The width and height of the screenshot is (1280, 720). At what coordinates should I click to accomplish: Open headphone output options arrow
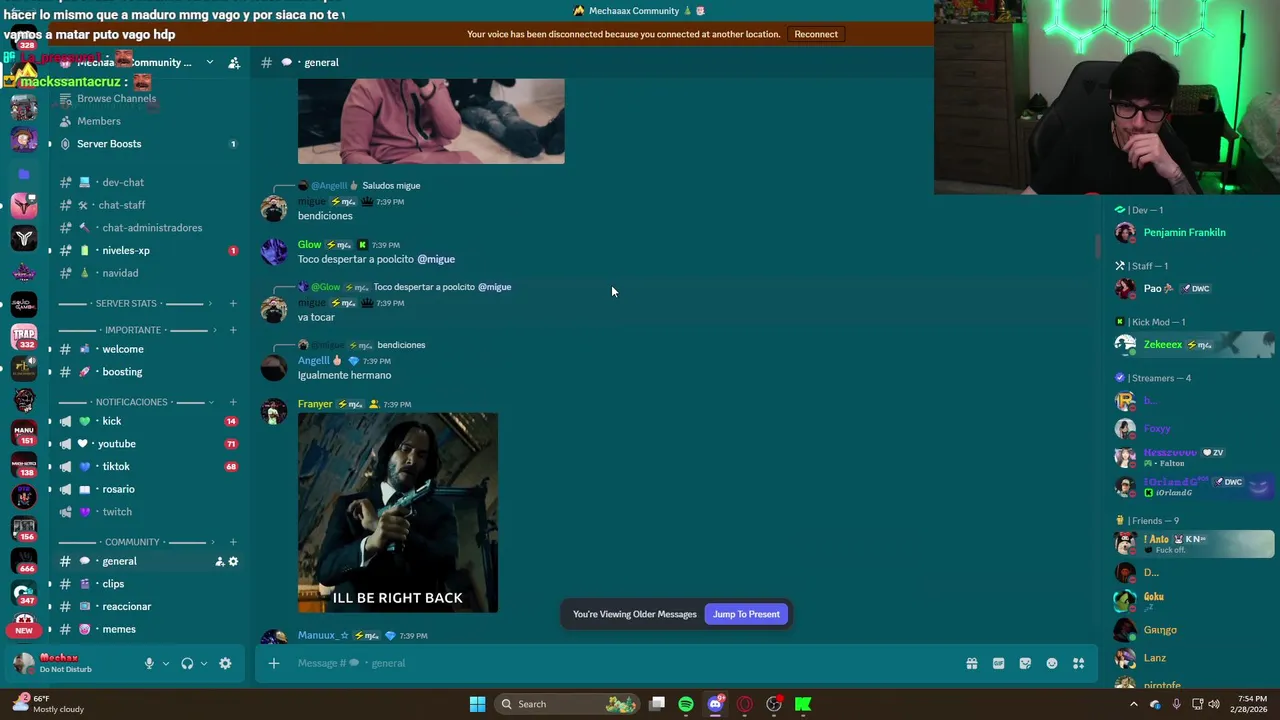(x=204, y=663)
